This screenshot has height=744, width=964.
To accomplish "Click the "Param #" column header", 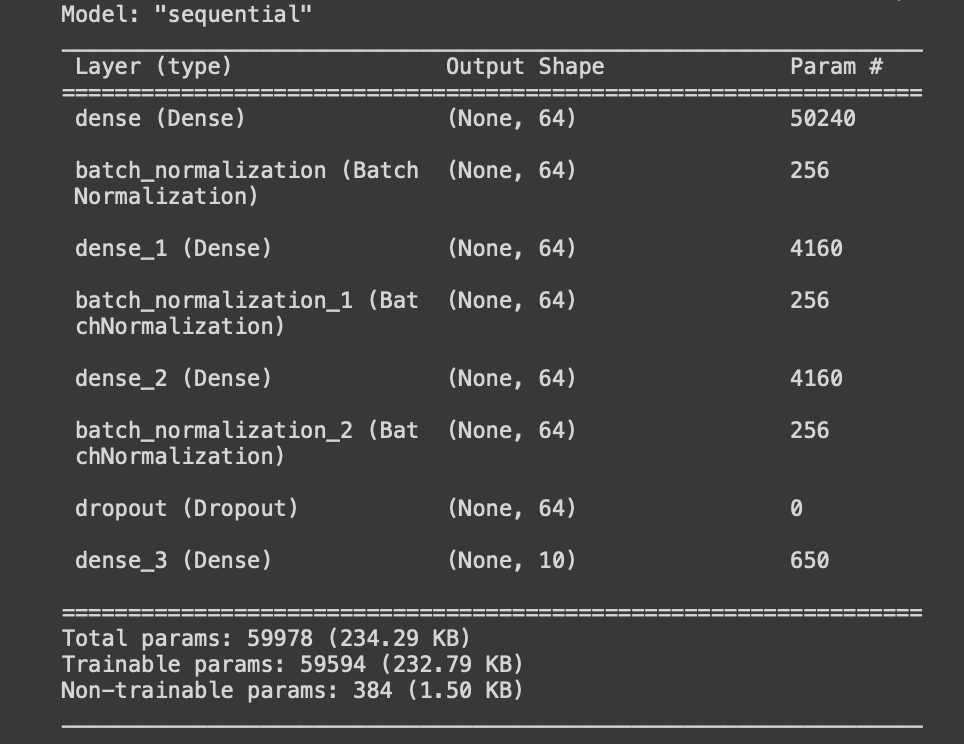I will (x=836, y=66).
